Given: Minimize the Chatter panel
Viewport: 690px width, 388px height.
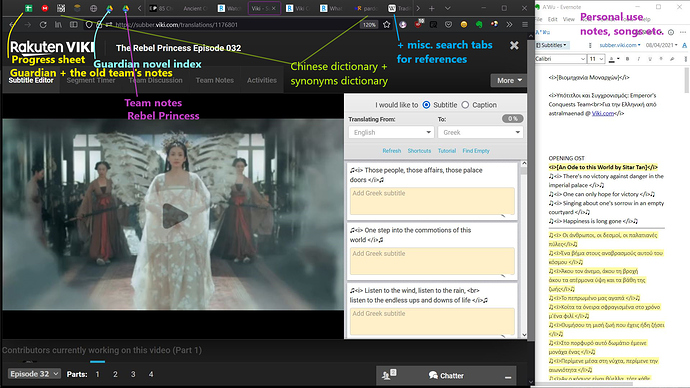Looking at the screenshot, I should 508,377.
